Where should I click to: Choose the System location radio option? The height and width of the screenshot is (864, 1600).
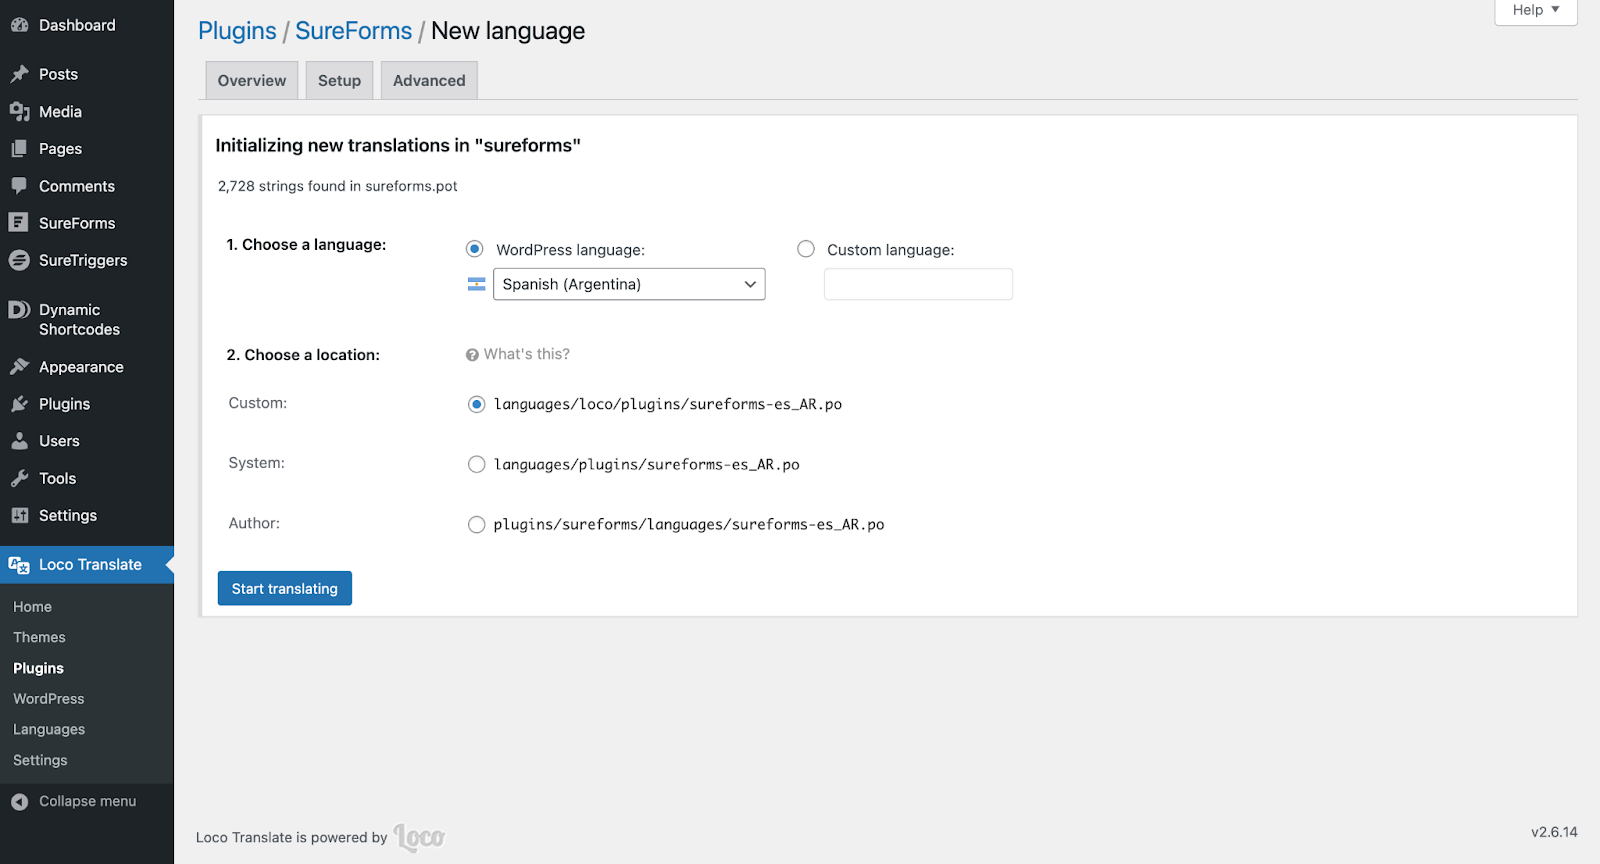coord(477,464)
